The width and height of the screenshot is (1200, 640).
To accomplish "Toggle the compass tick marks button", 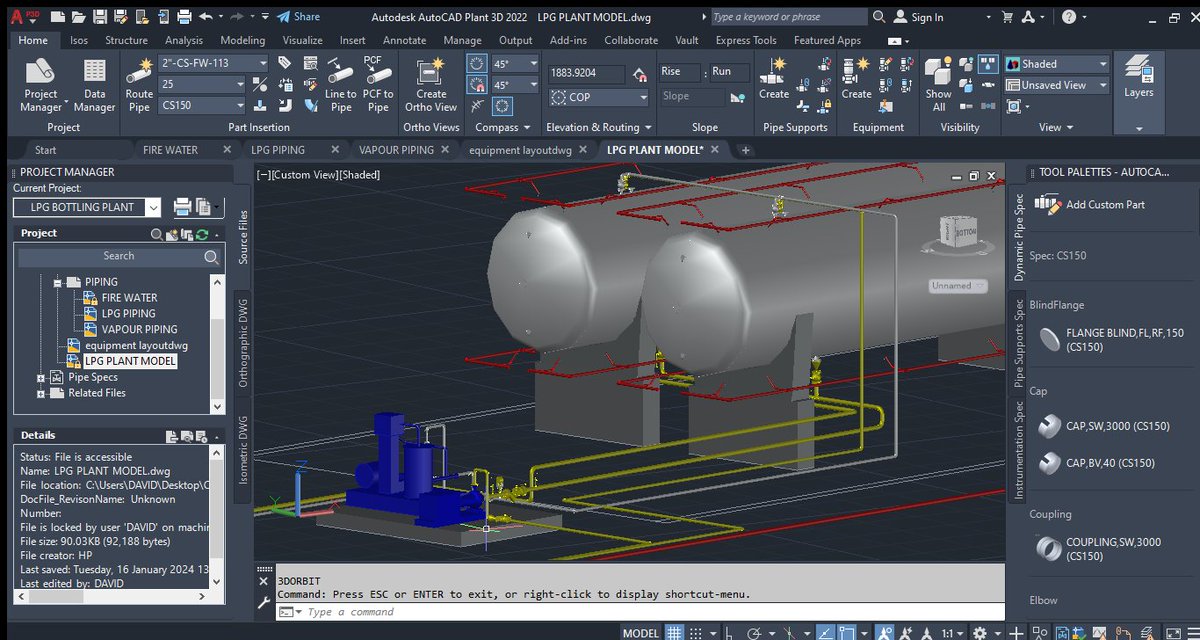I will [x=503, y=105].
